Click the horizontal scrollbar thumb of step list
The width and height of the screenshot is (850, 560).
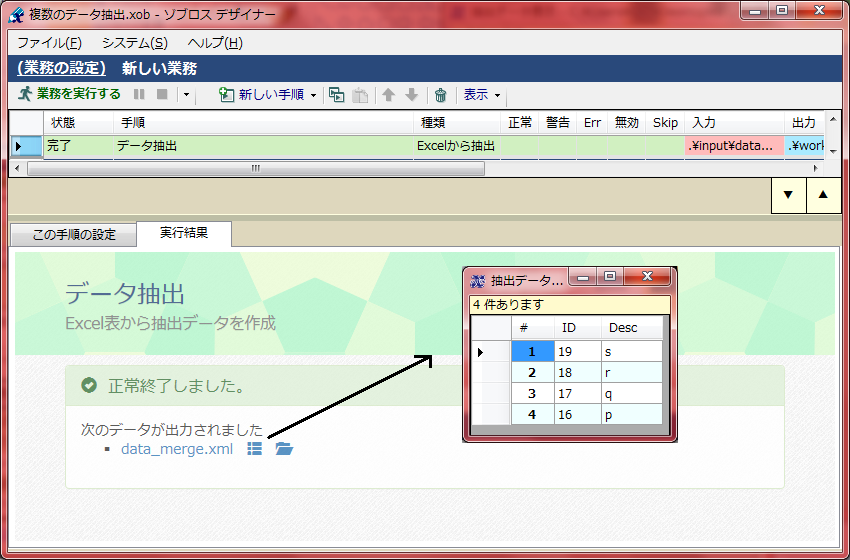tap(256, 169)
